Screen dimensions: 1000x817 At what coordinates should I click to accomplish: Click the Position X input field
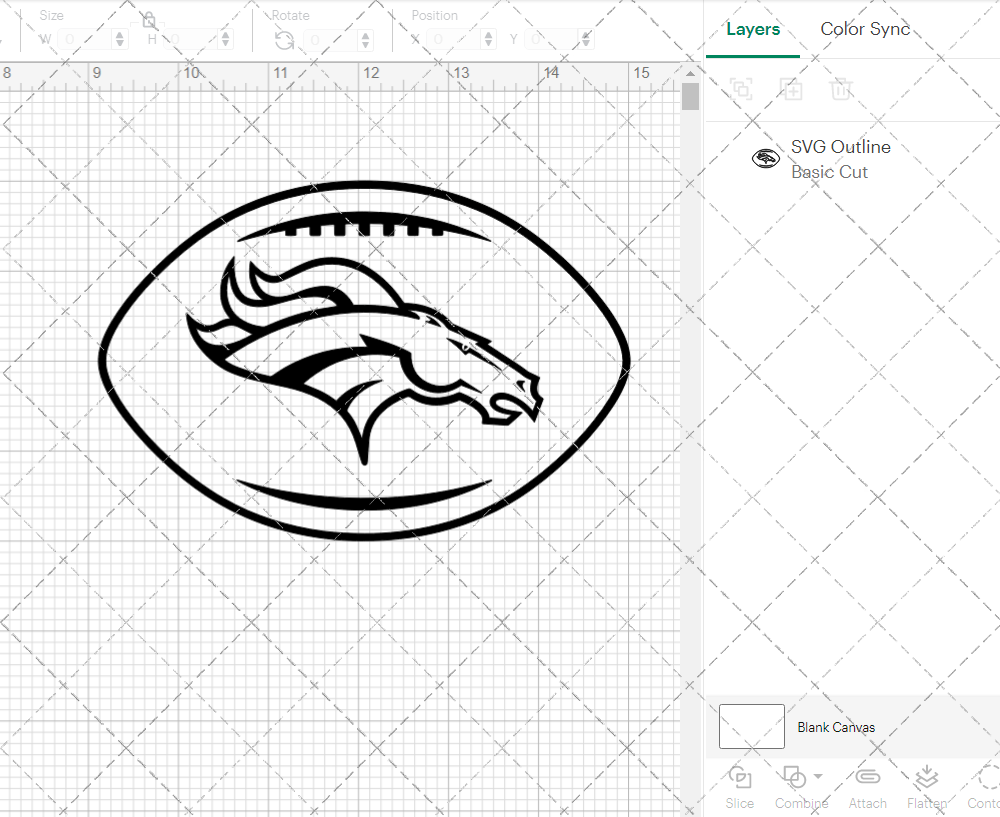pyautogui.click(x=454, y=40)
